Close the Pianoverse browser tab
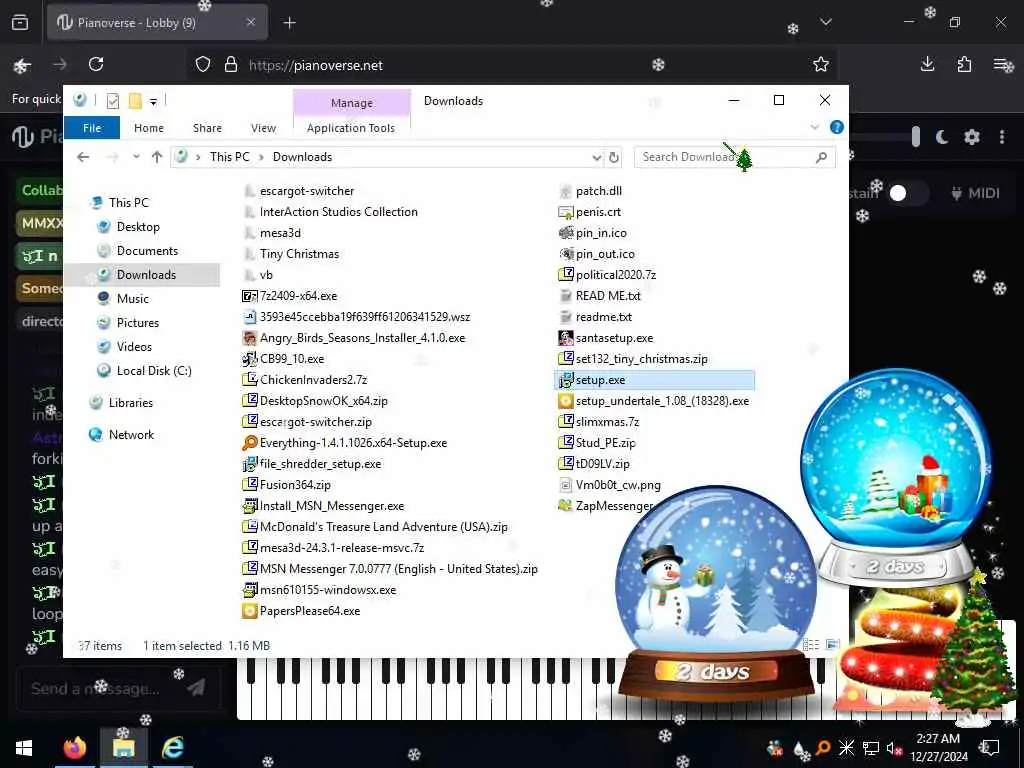Viewport: 1024px width, 768px height. pyautogui.click(x=251, y=22)
